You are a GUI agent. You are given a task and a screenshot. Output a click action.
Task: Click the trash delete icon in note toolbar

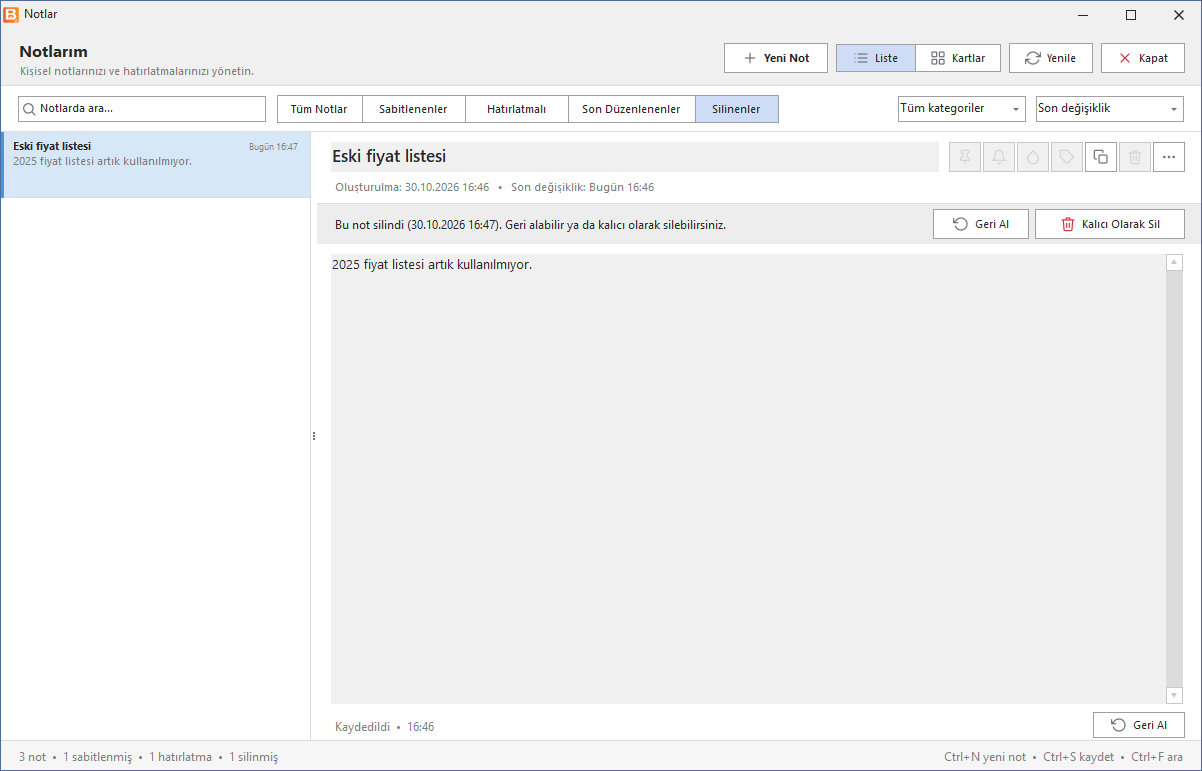pos(1135,157)
